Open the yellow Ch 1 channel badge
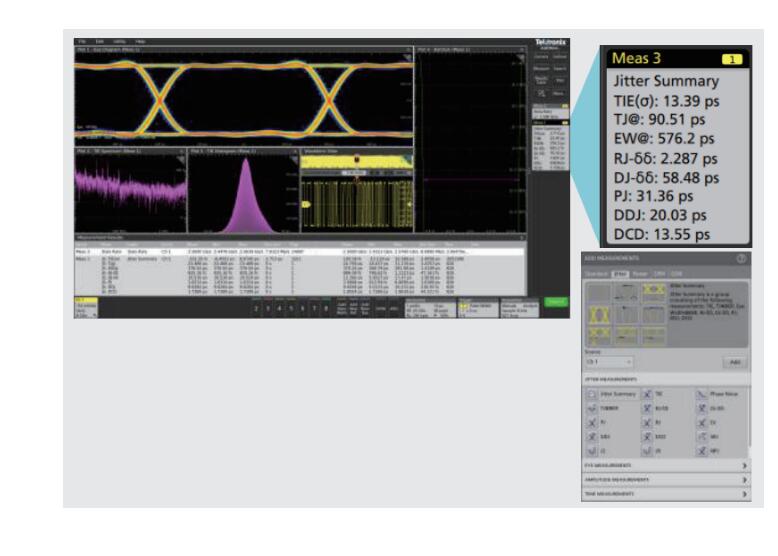The image size is (778, 556). (86, 308)
